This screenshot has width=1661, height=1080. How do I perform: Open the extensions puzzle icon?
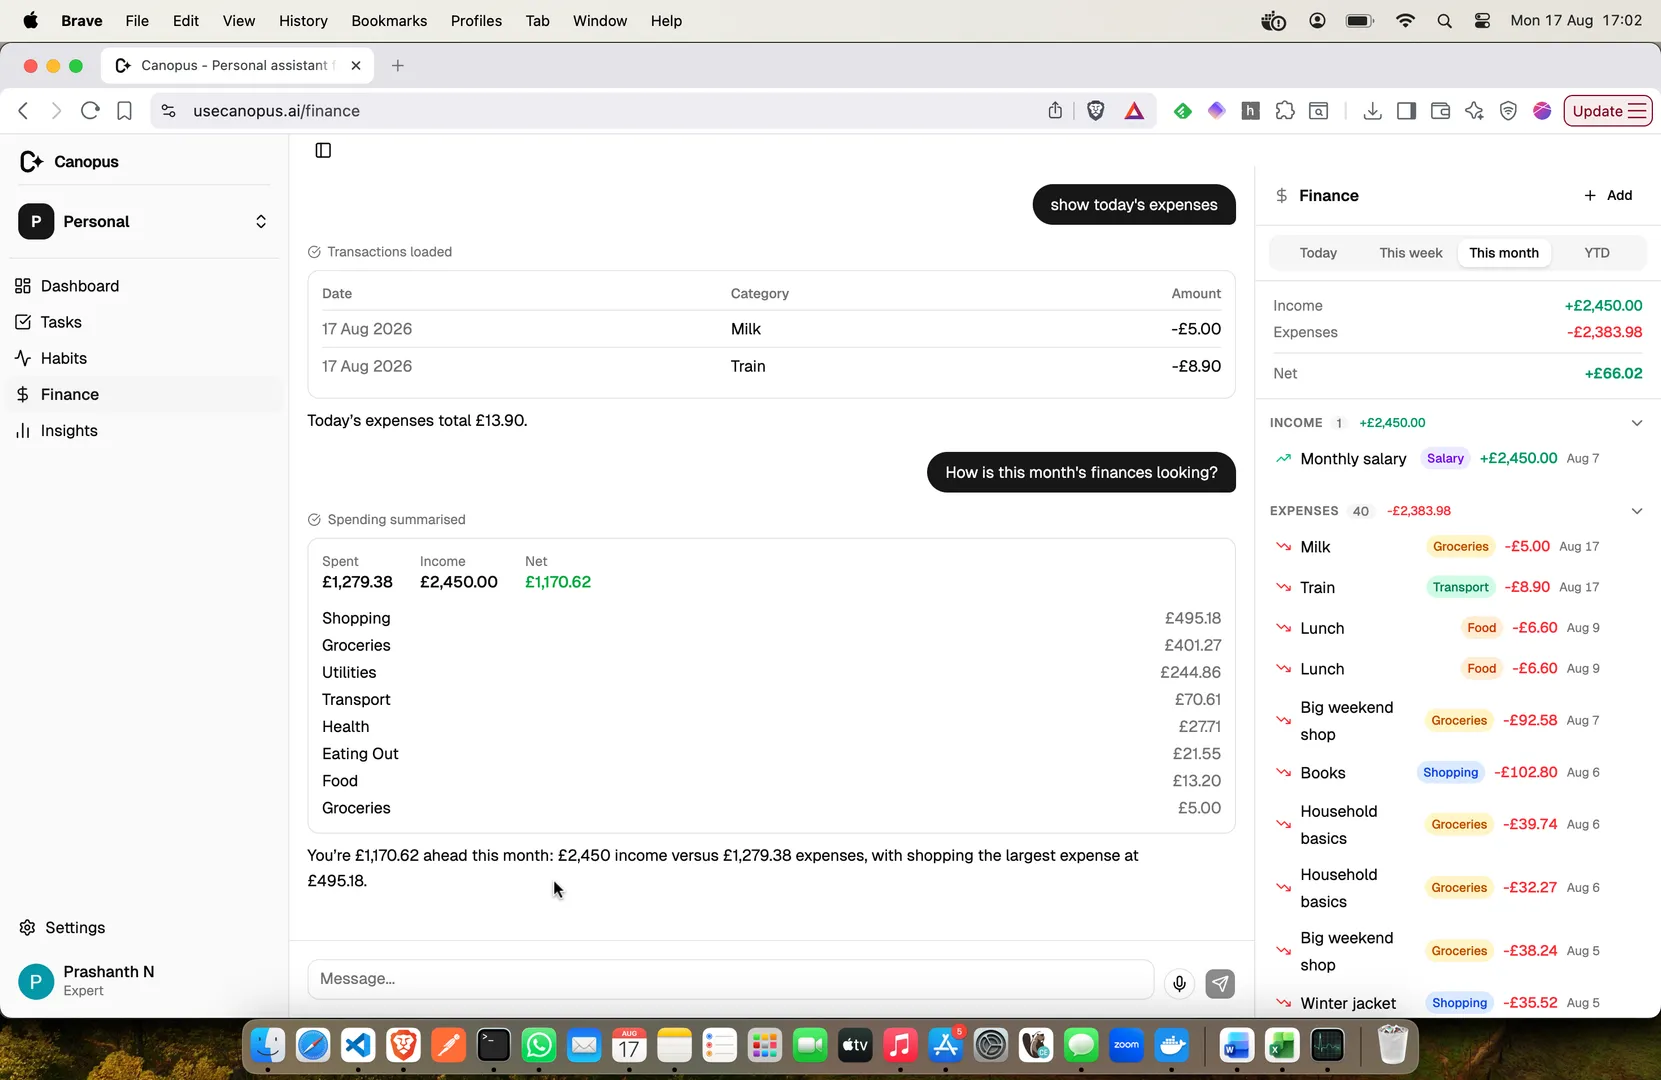pyautogui.click(x=1285, y=111)
